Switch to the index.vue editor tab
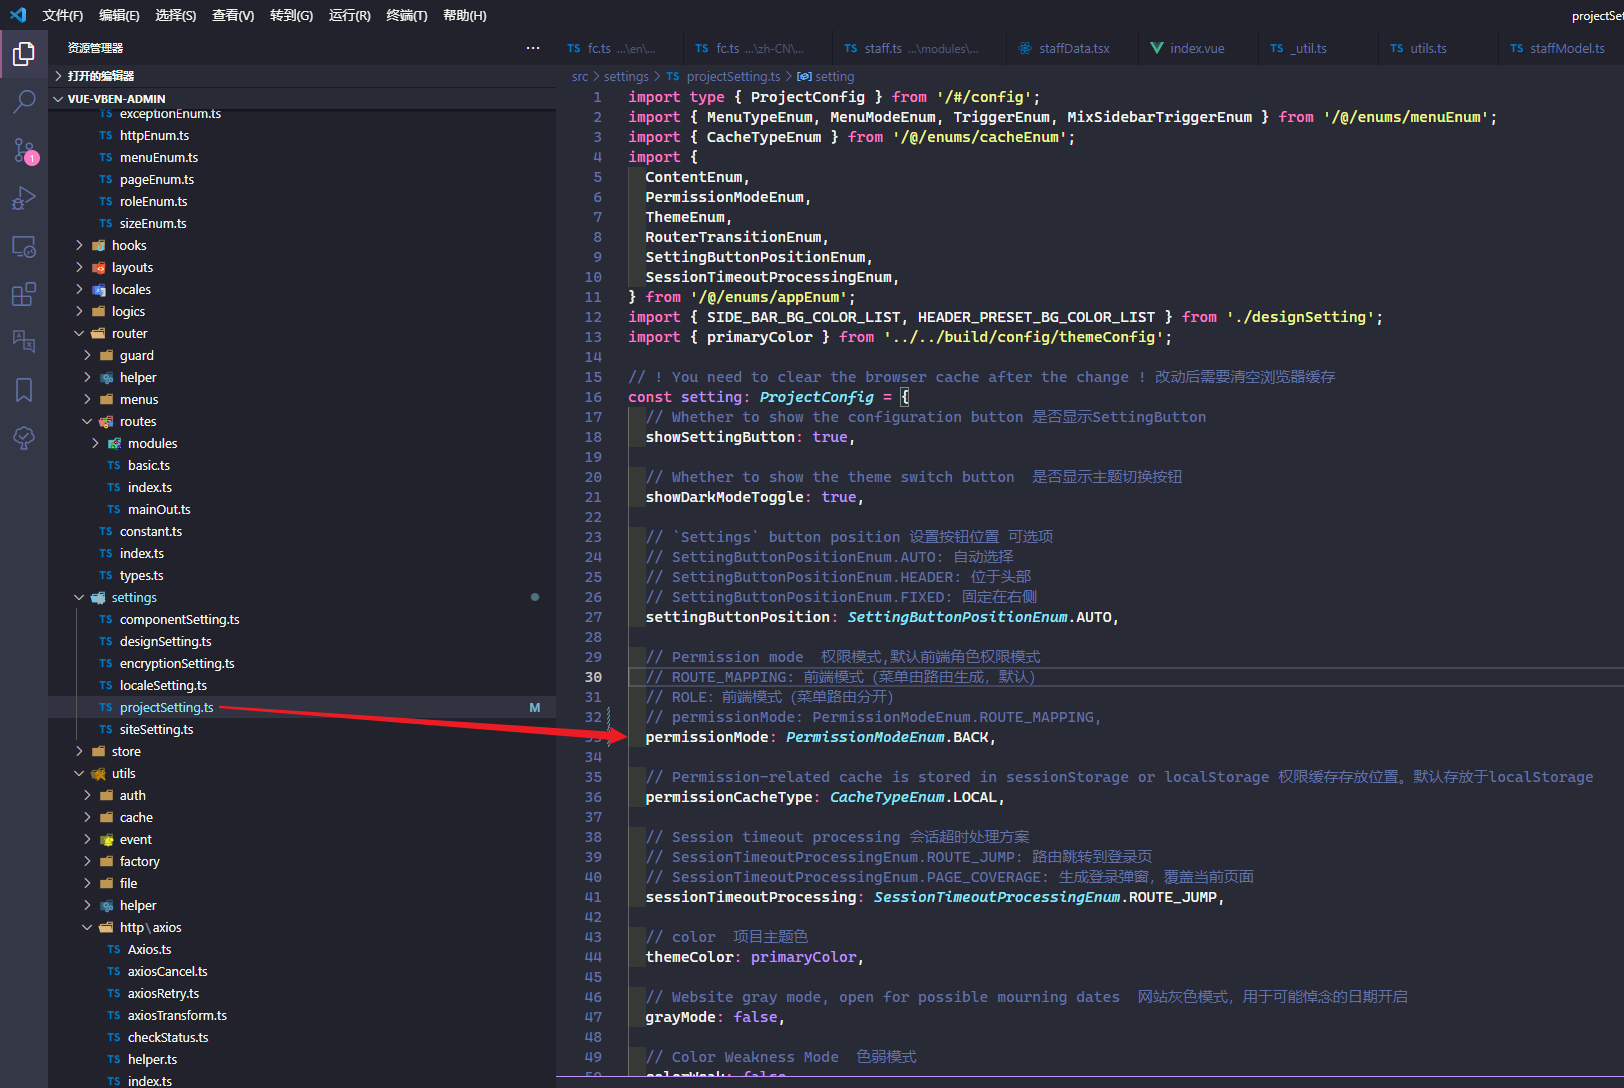The image size is (1624, 1088). tap(1197, 48)
